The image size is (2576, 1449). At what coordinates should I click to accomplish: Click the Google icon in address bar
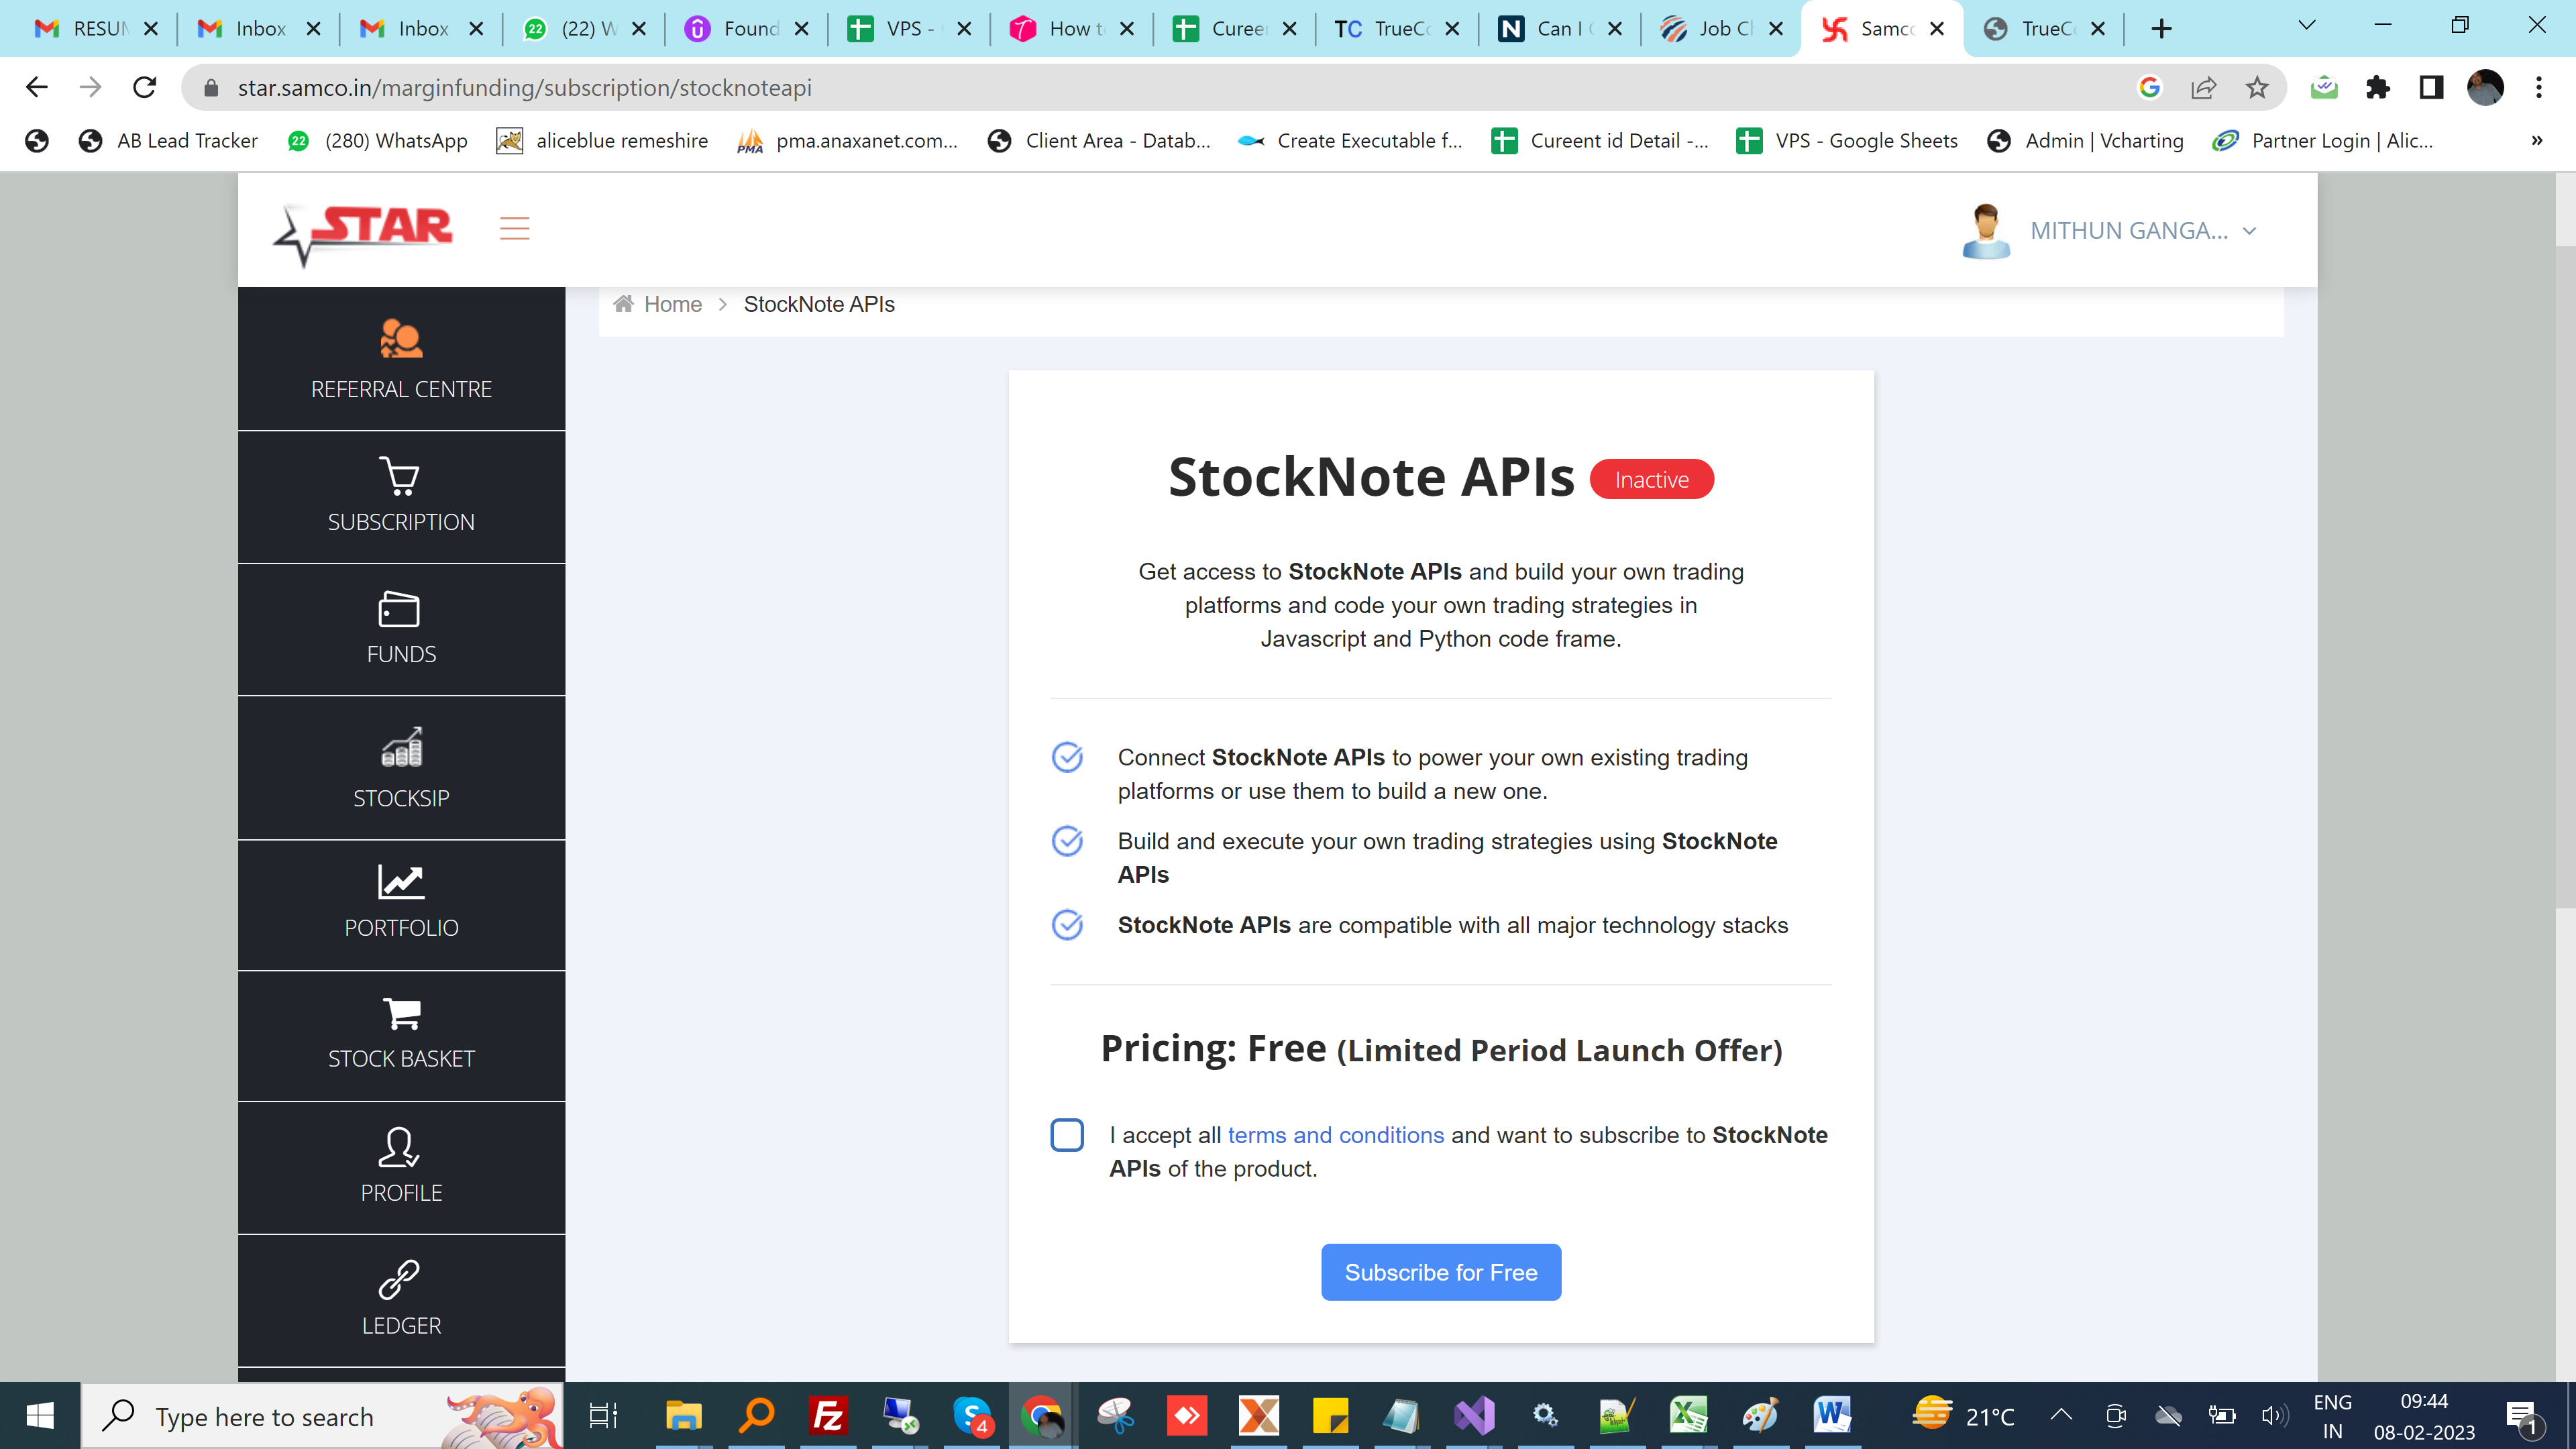(x=2149, y=88)
